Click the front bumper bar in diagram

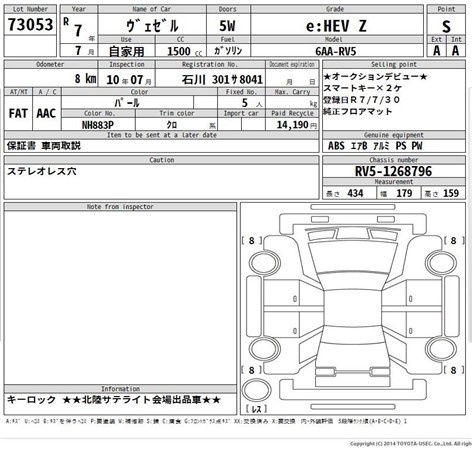[x=353, y=207]
